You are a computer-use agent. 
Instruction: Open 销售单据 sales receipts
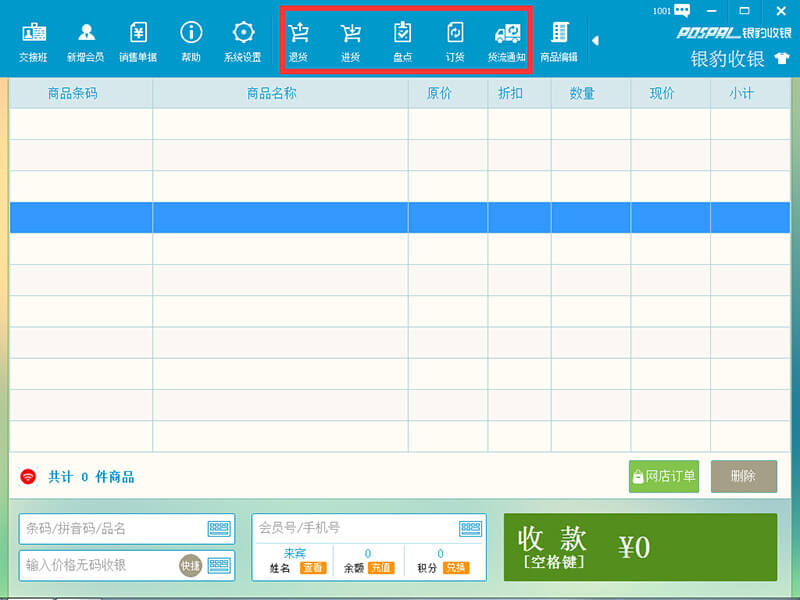[138, 40]
